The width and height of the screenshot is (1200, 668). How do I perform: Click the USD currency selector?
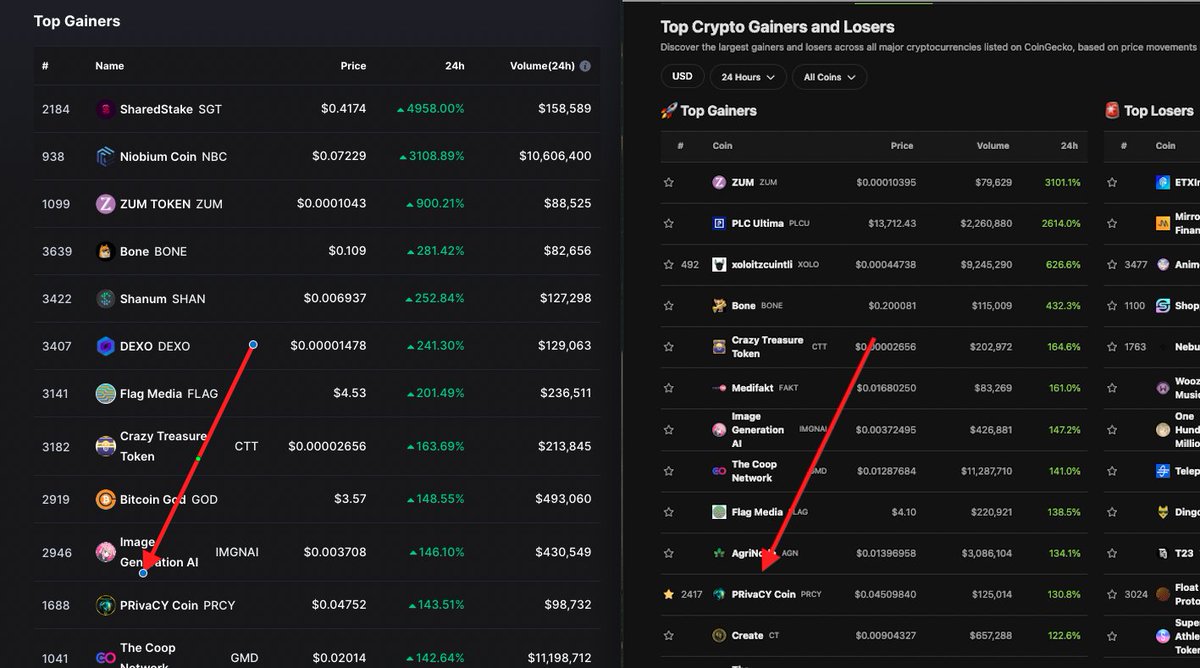(682, 76)
